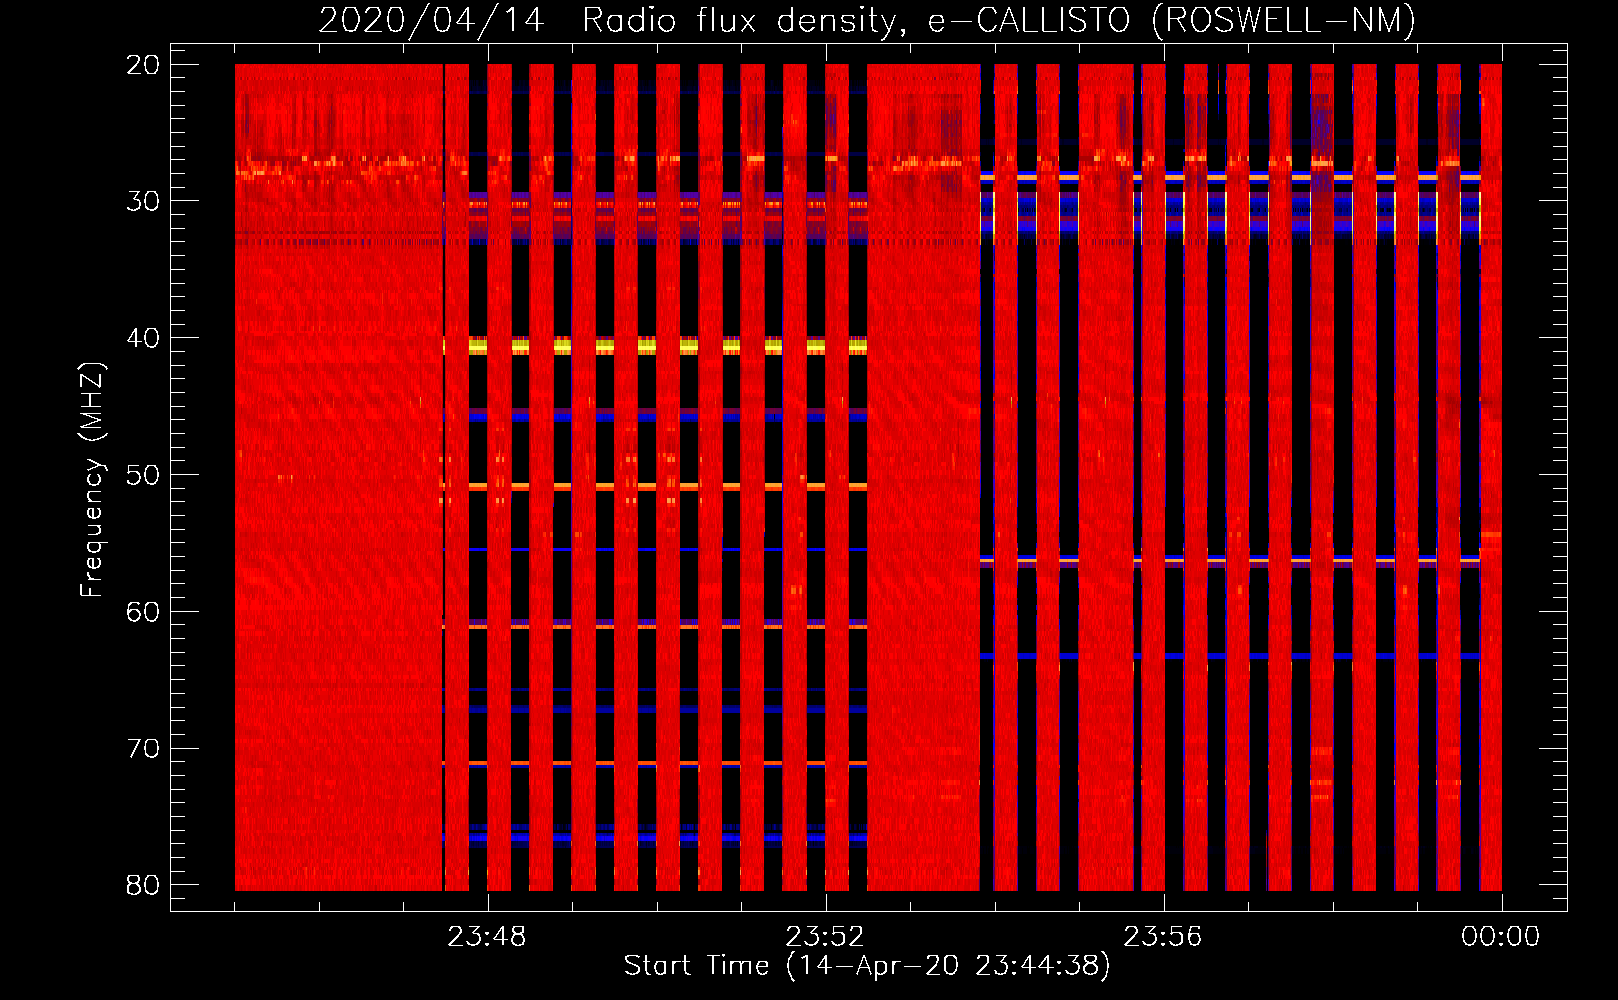This screenshot has height=1000, width=1618.
Task: Click the 00:00 time tick label
Action: click(x=1500, y=937)
